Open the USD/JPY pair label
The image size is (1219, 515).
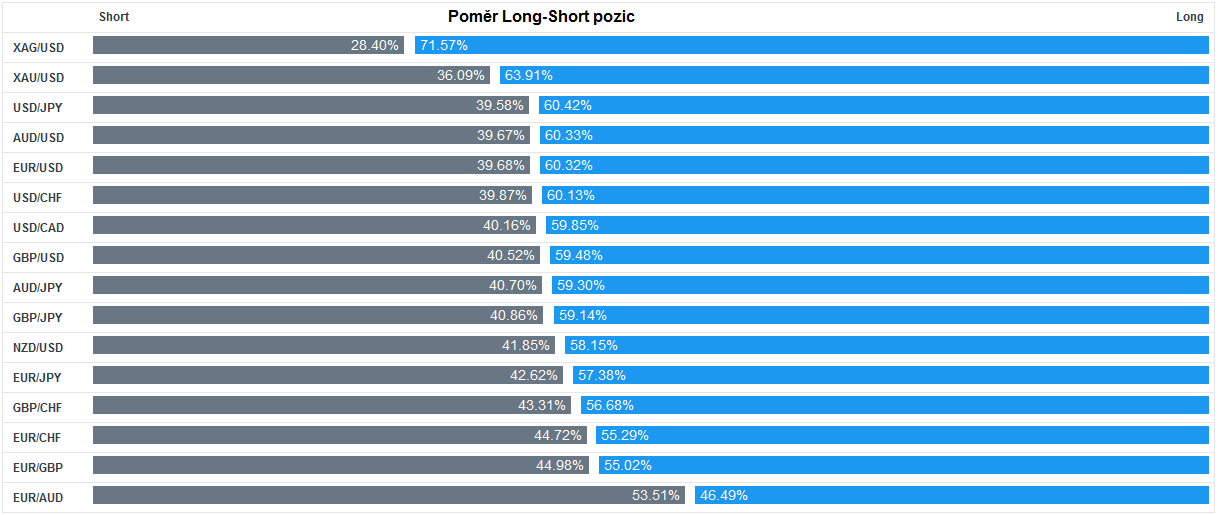point(38,107)
